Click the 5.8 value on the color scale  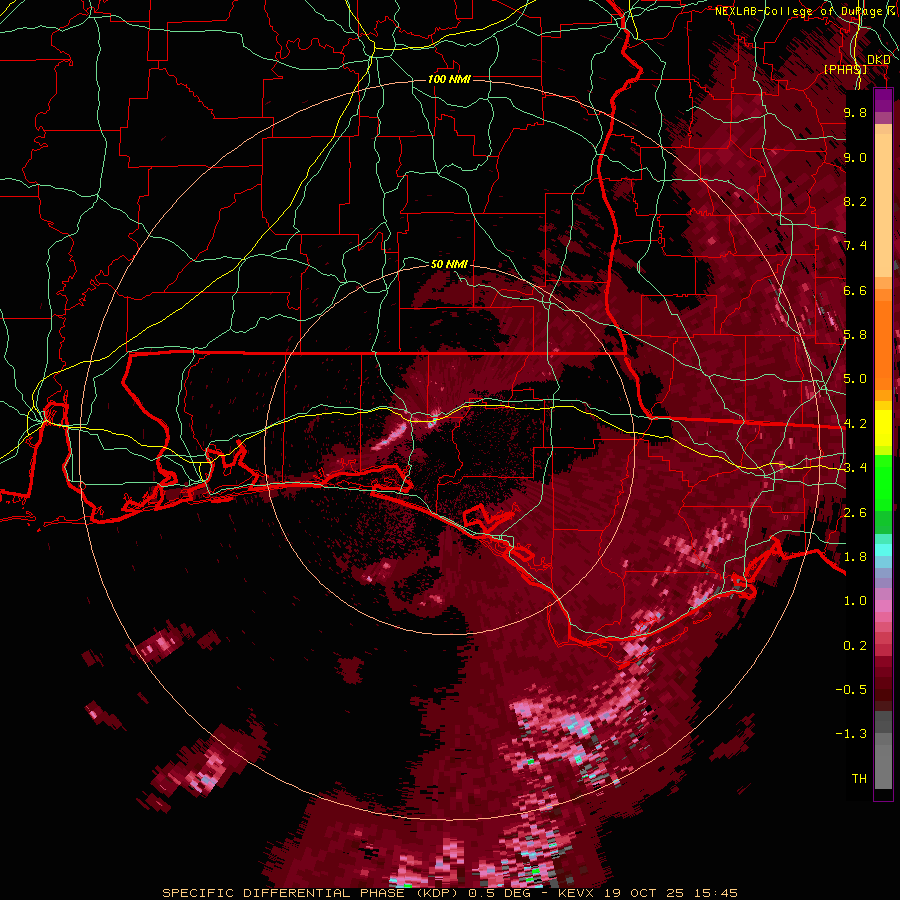855,335
